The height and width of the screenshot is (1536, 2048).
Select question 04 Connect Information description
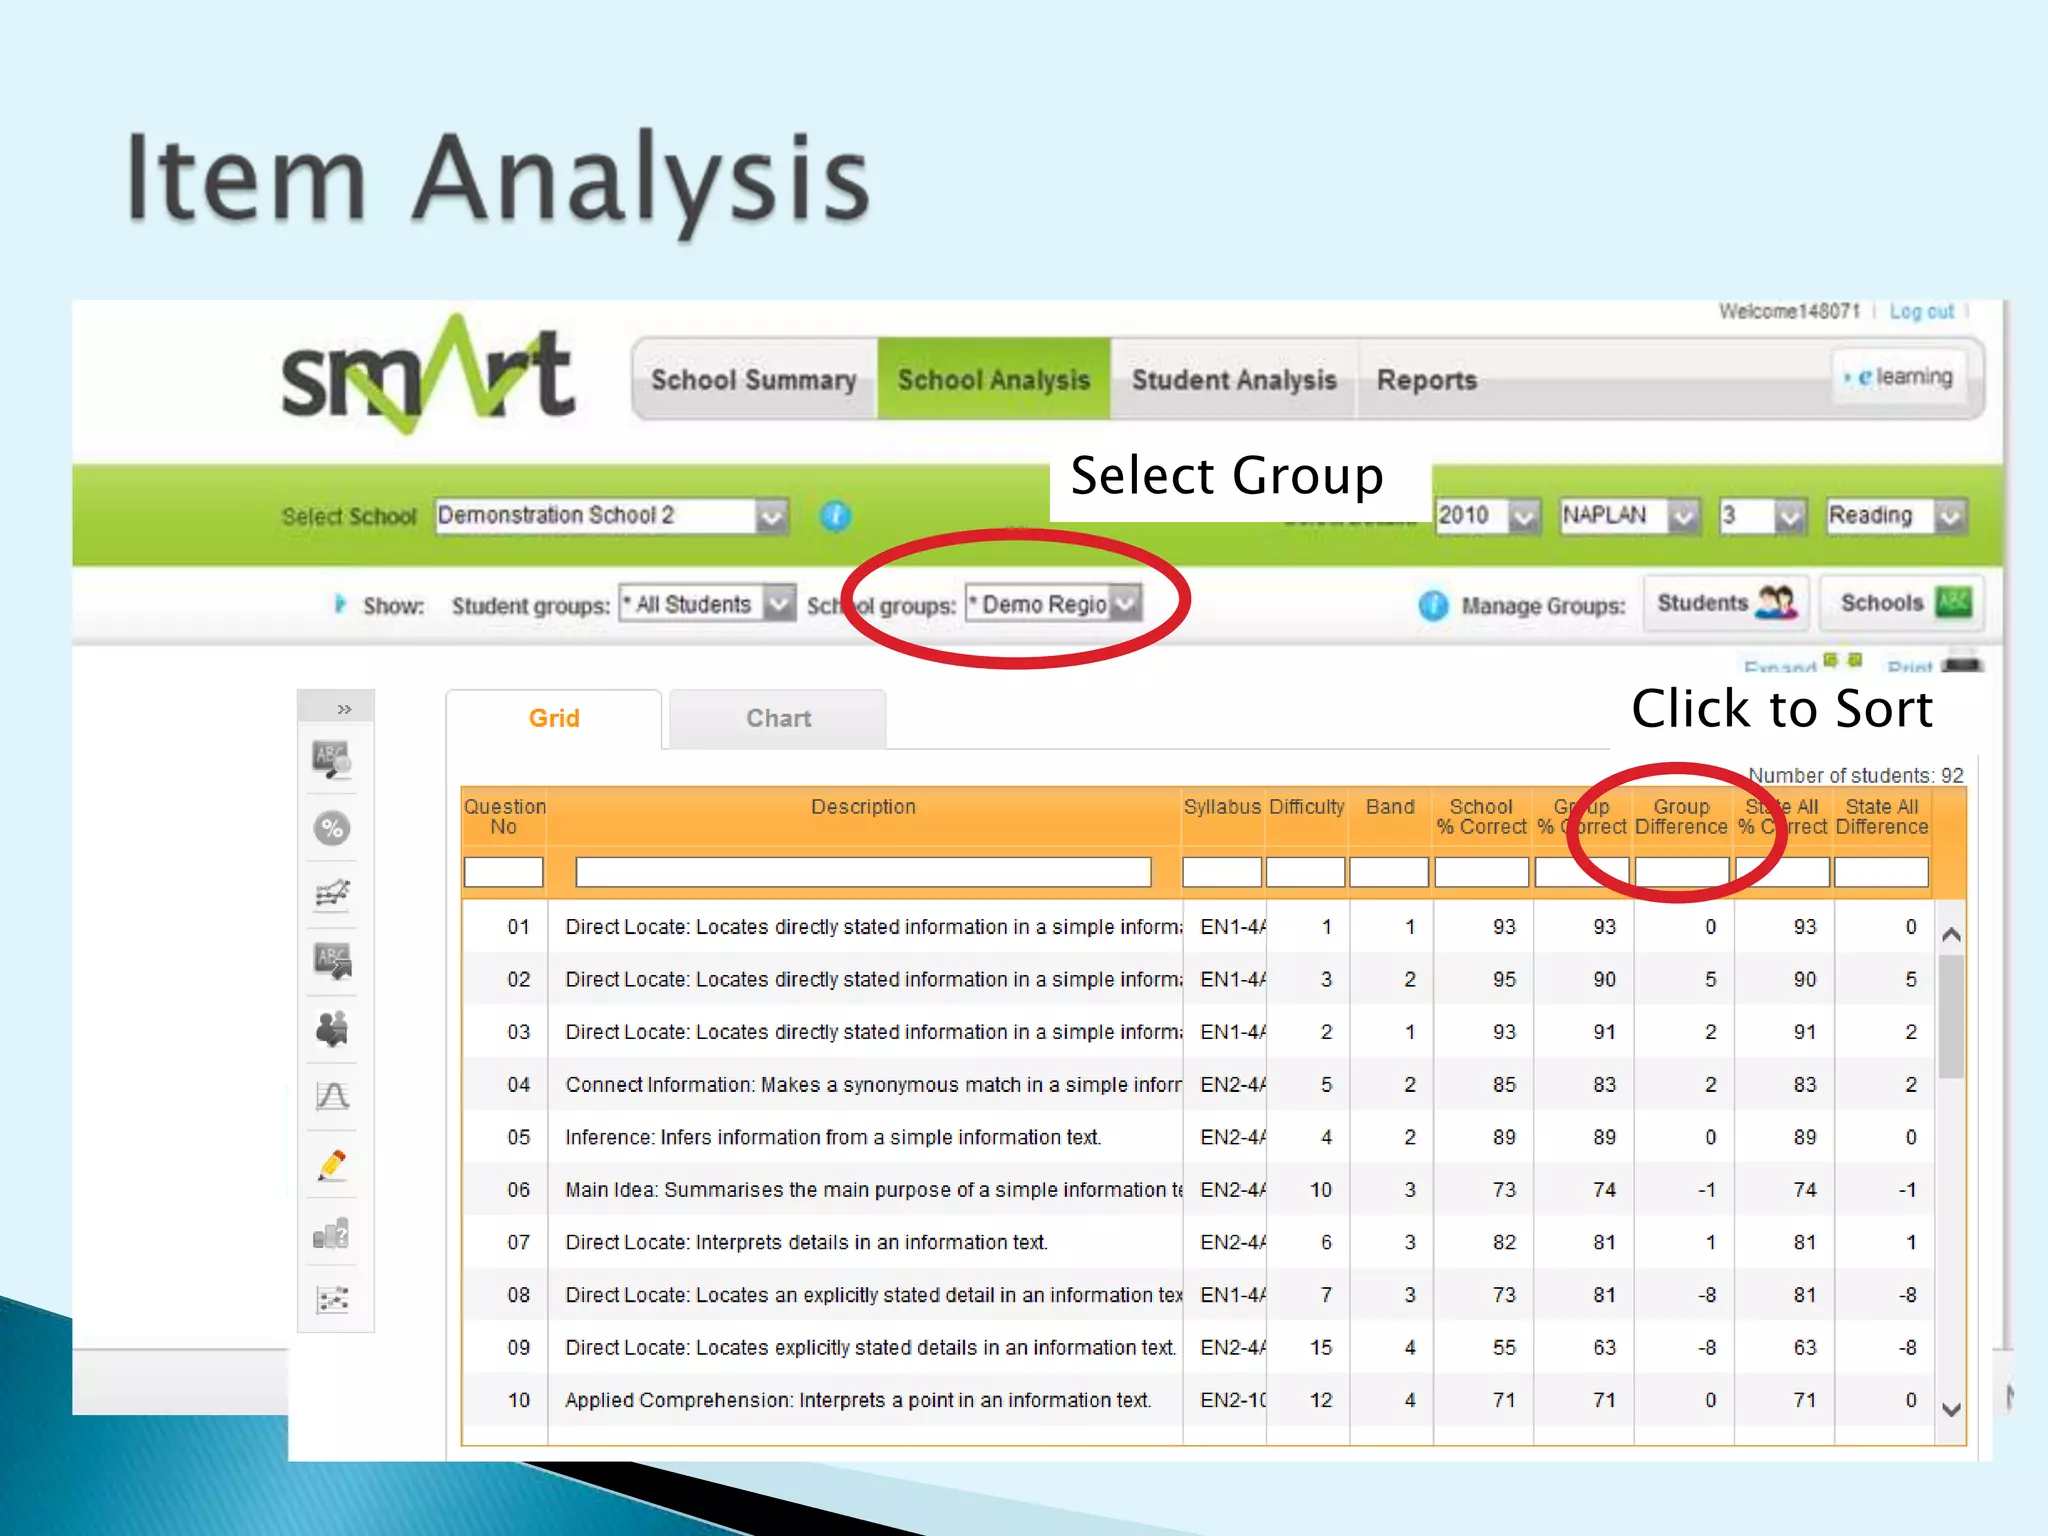click(x=873, y=1085)
